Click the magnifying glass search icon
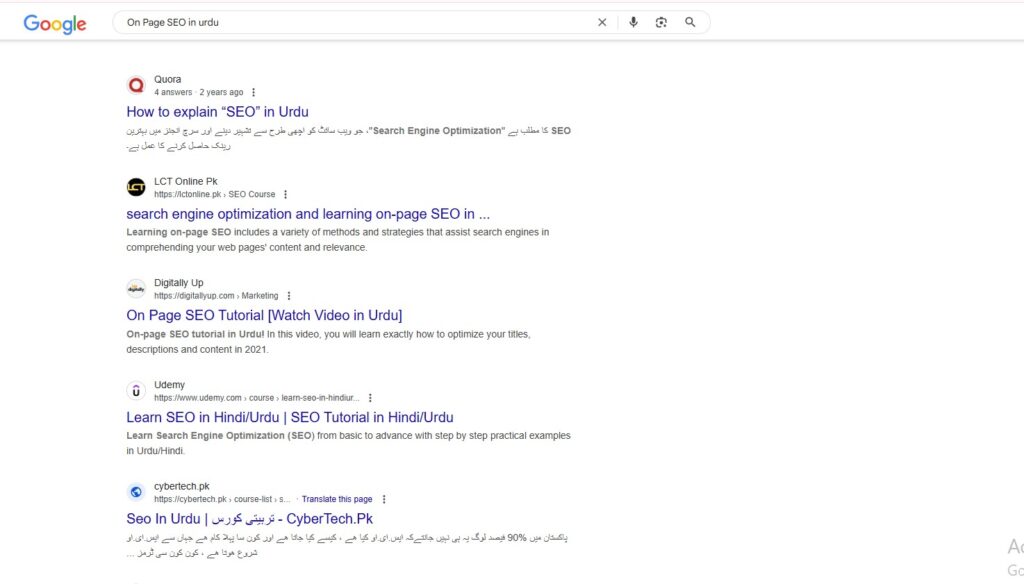 tap(690, 22)
